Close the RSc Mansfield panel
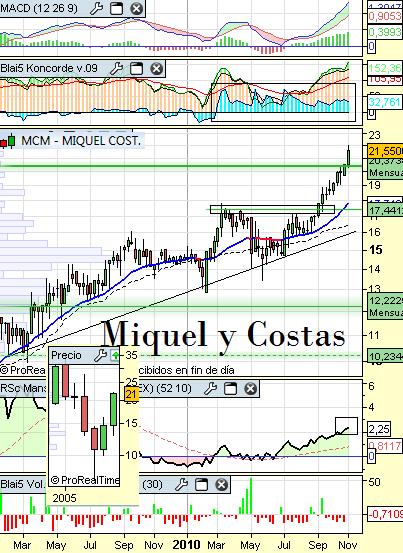The width and height of the screenshot is (403, 553). point(251,389)
